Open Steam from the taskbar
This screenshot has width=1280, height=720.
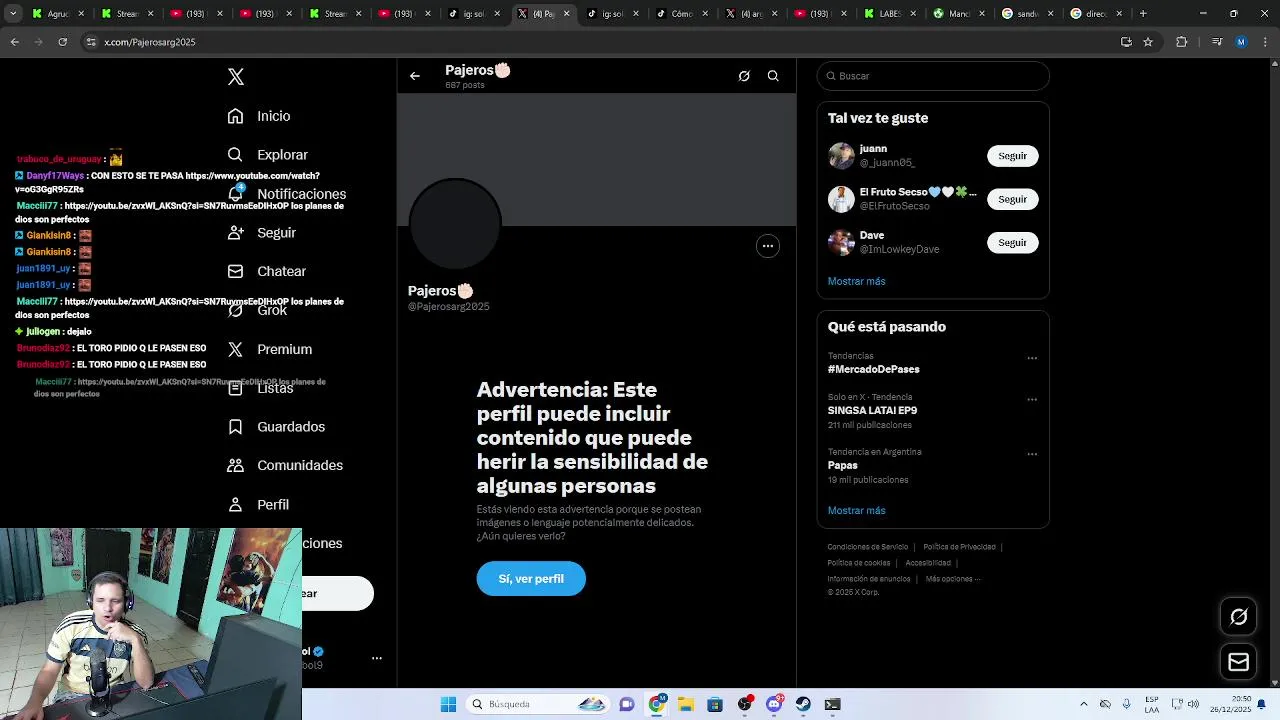803,704
